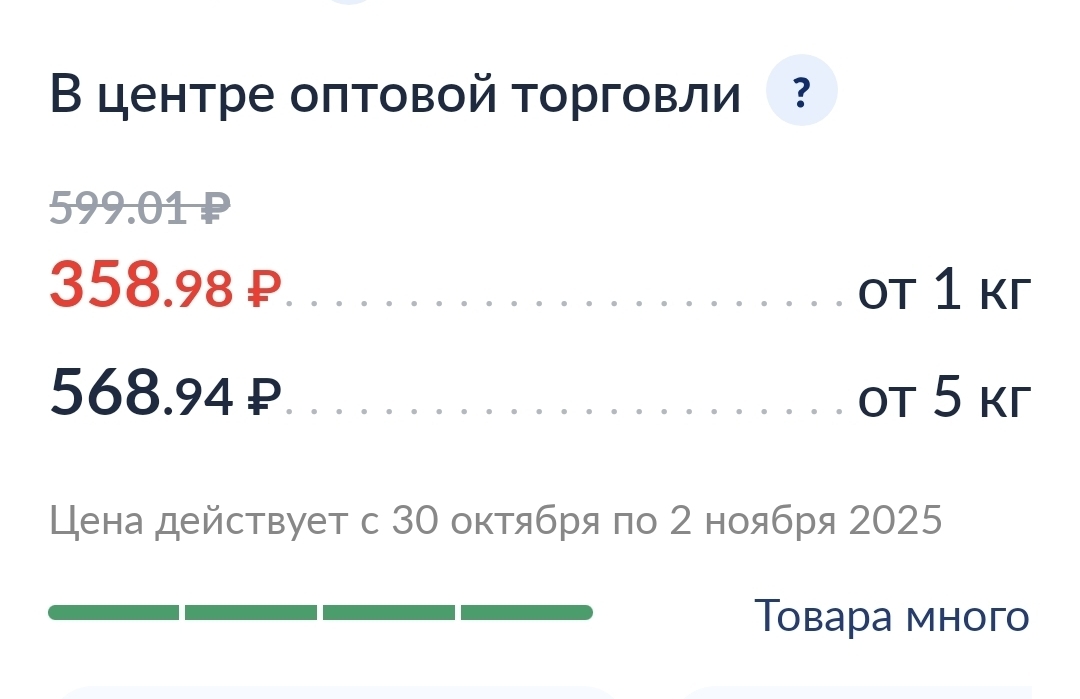Click the question mark next to the heading
Image resolution: width=1080 pixels, height=699 pixels.
coord(799,90)
